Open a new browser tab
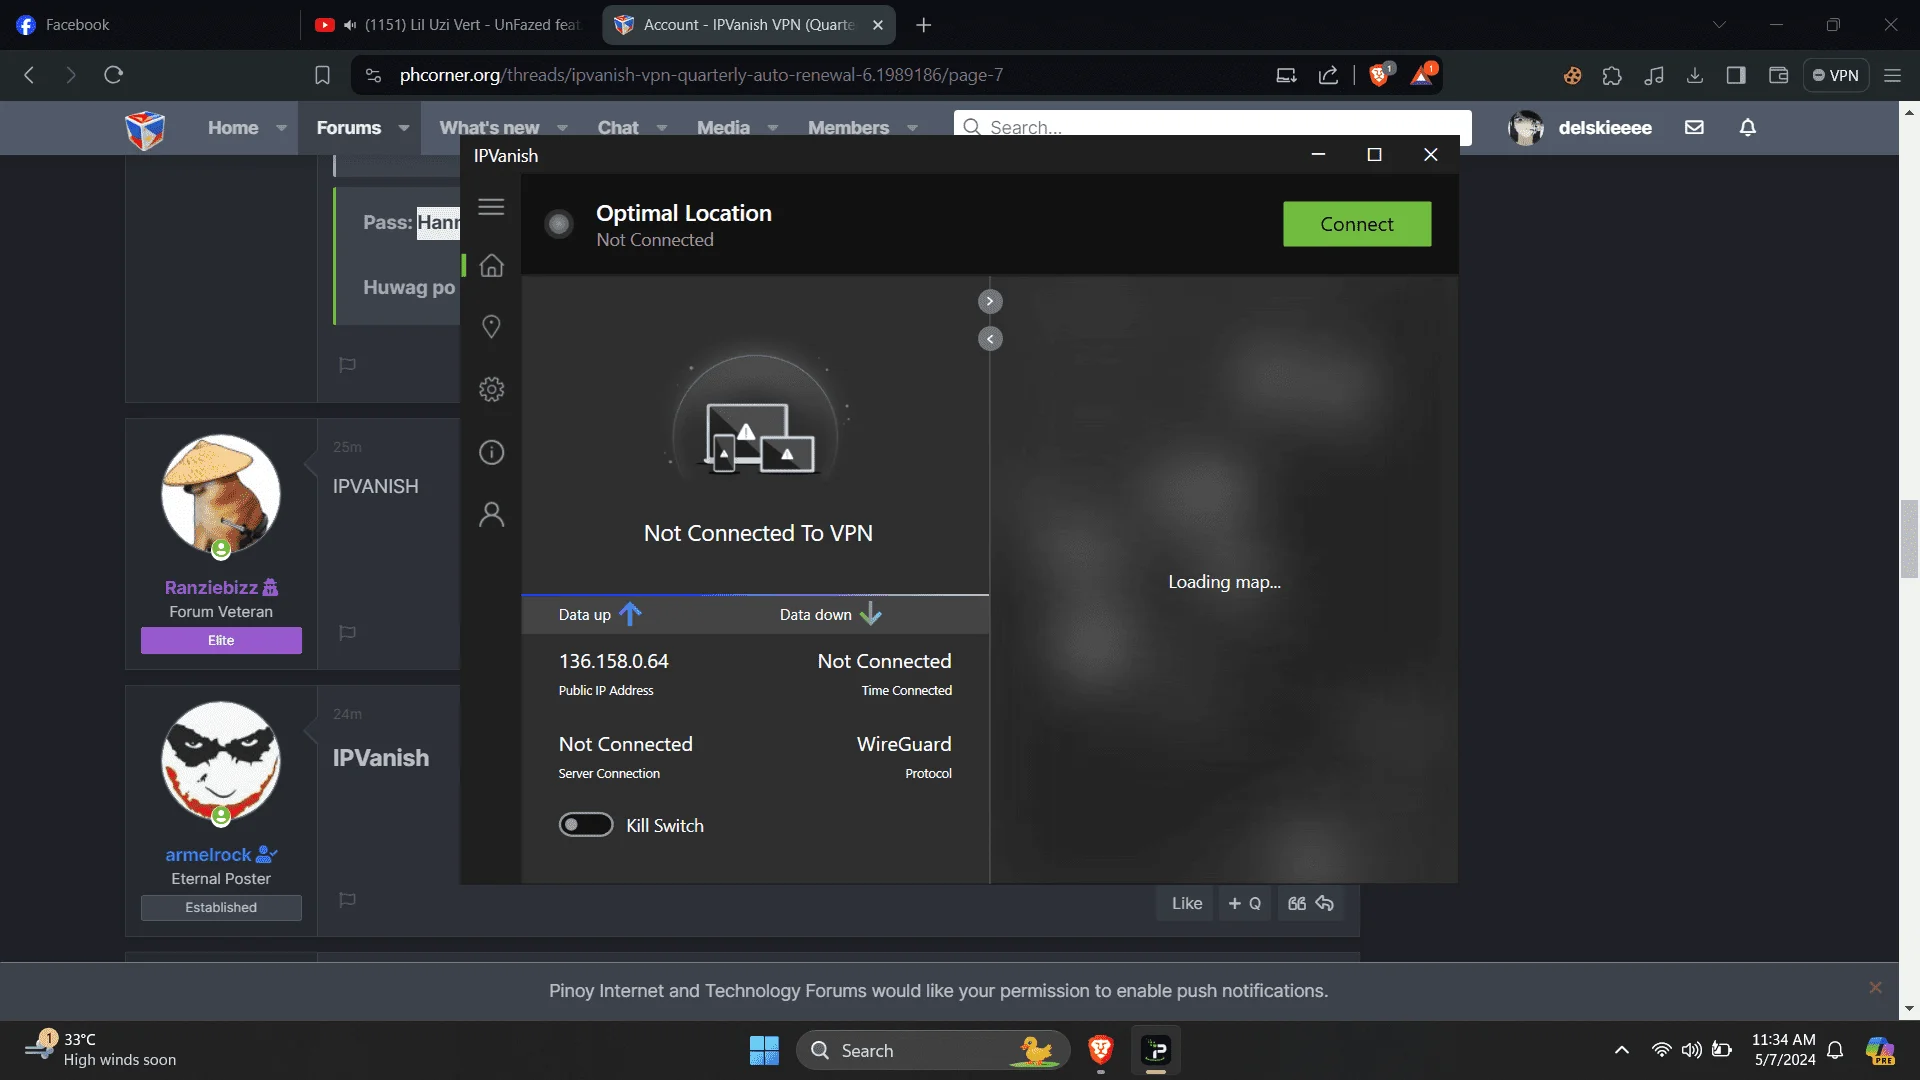 (x=924, y=25)
